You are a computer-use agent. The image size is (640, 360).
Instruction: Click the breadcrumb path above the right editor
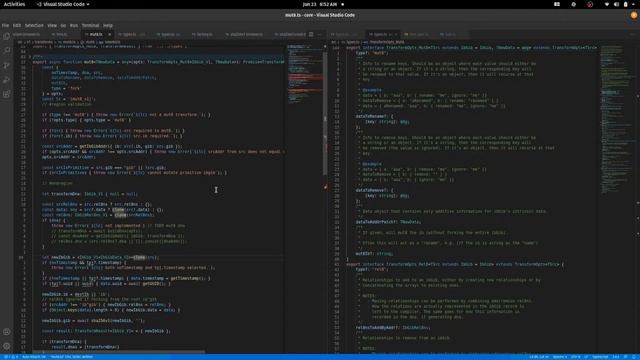click(x=367, y=42)
